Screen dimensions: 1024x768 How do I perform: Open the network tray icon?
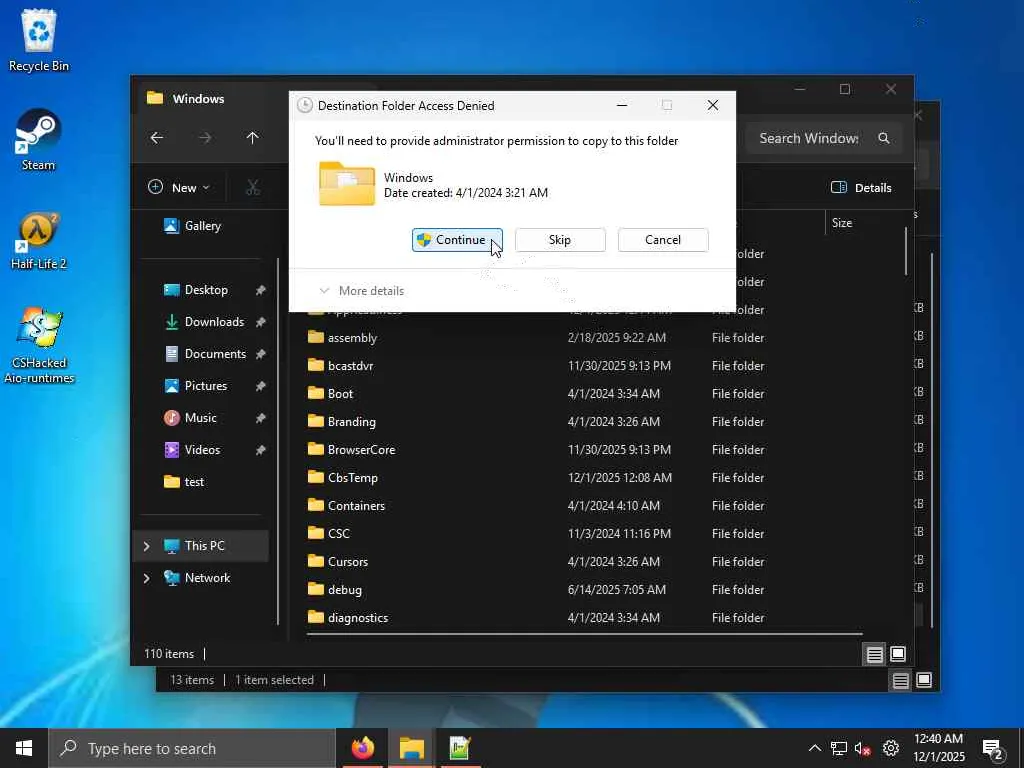(x=839, y=748)
